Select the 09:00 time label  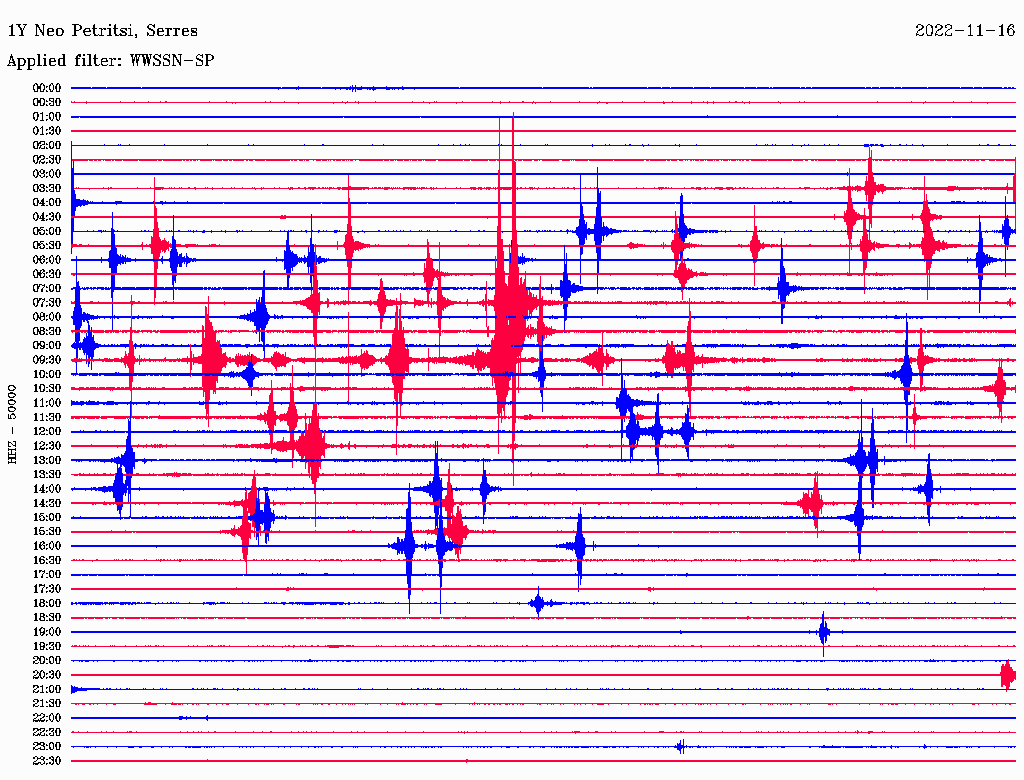tap(46, 346)
